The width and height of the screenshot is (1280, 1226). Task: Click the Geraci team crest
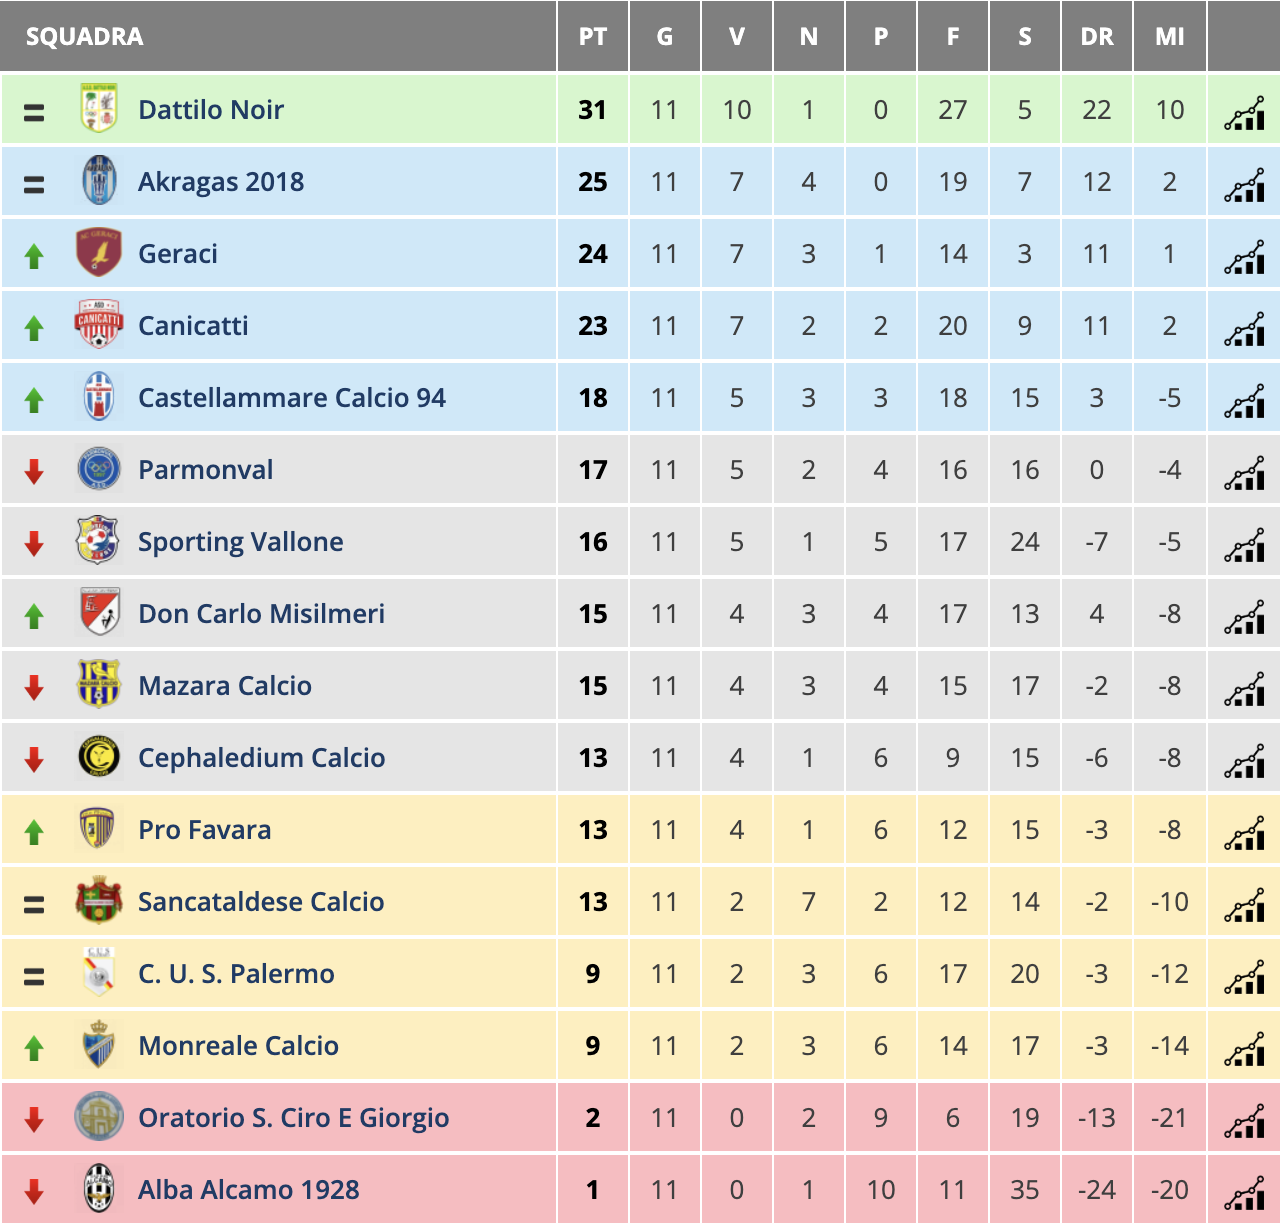coord(99,253)
